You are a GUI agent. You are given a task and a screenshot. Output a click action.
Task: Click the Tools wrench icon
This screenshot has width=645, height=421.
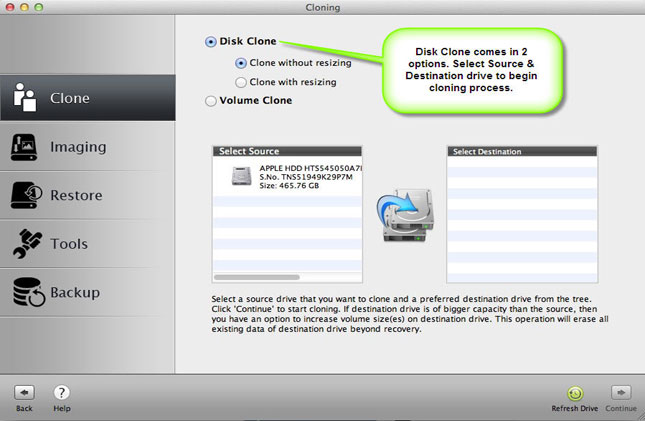click(x=27, y=244)
